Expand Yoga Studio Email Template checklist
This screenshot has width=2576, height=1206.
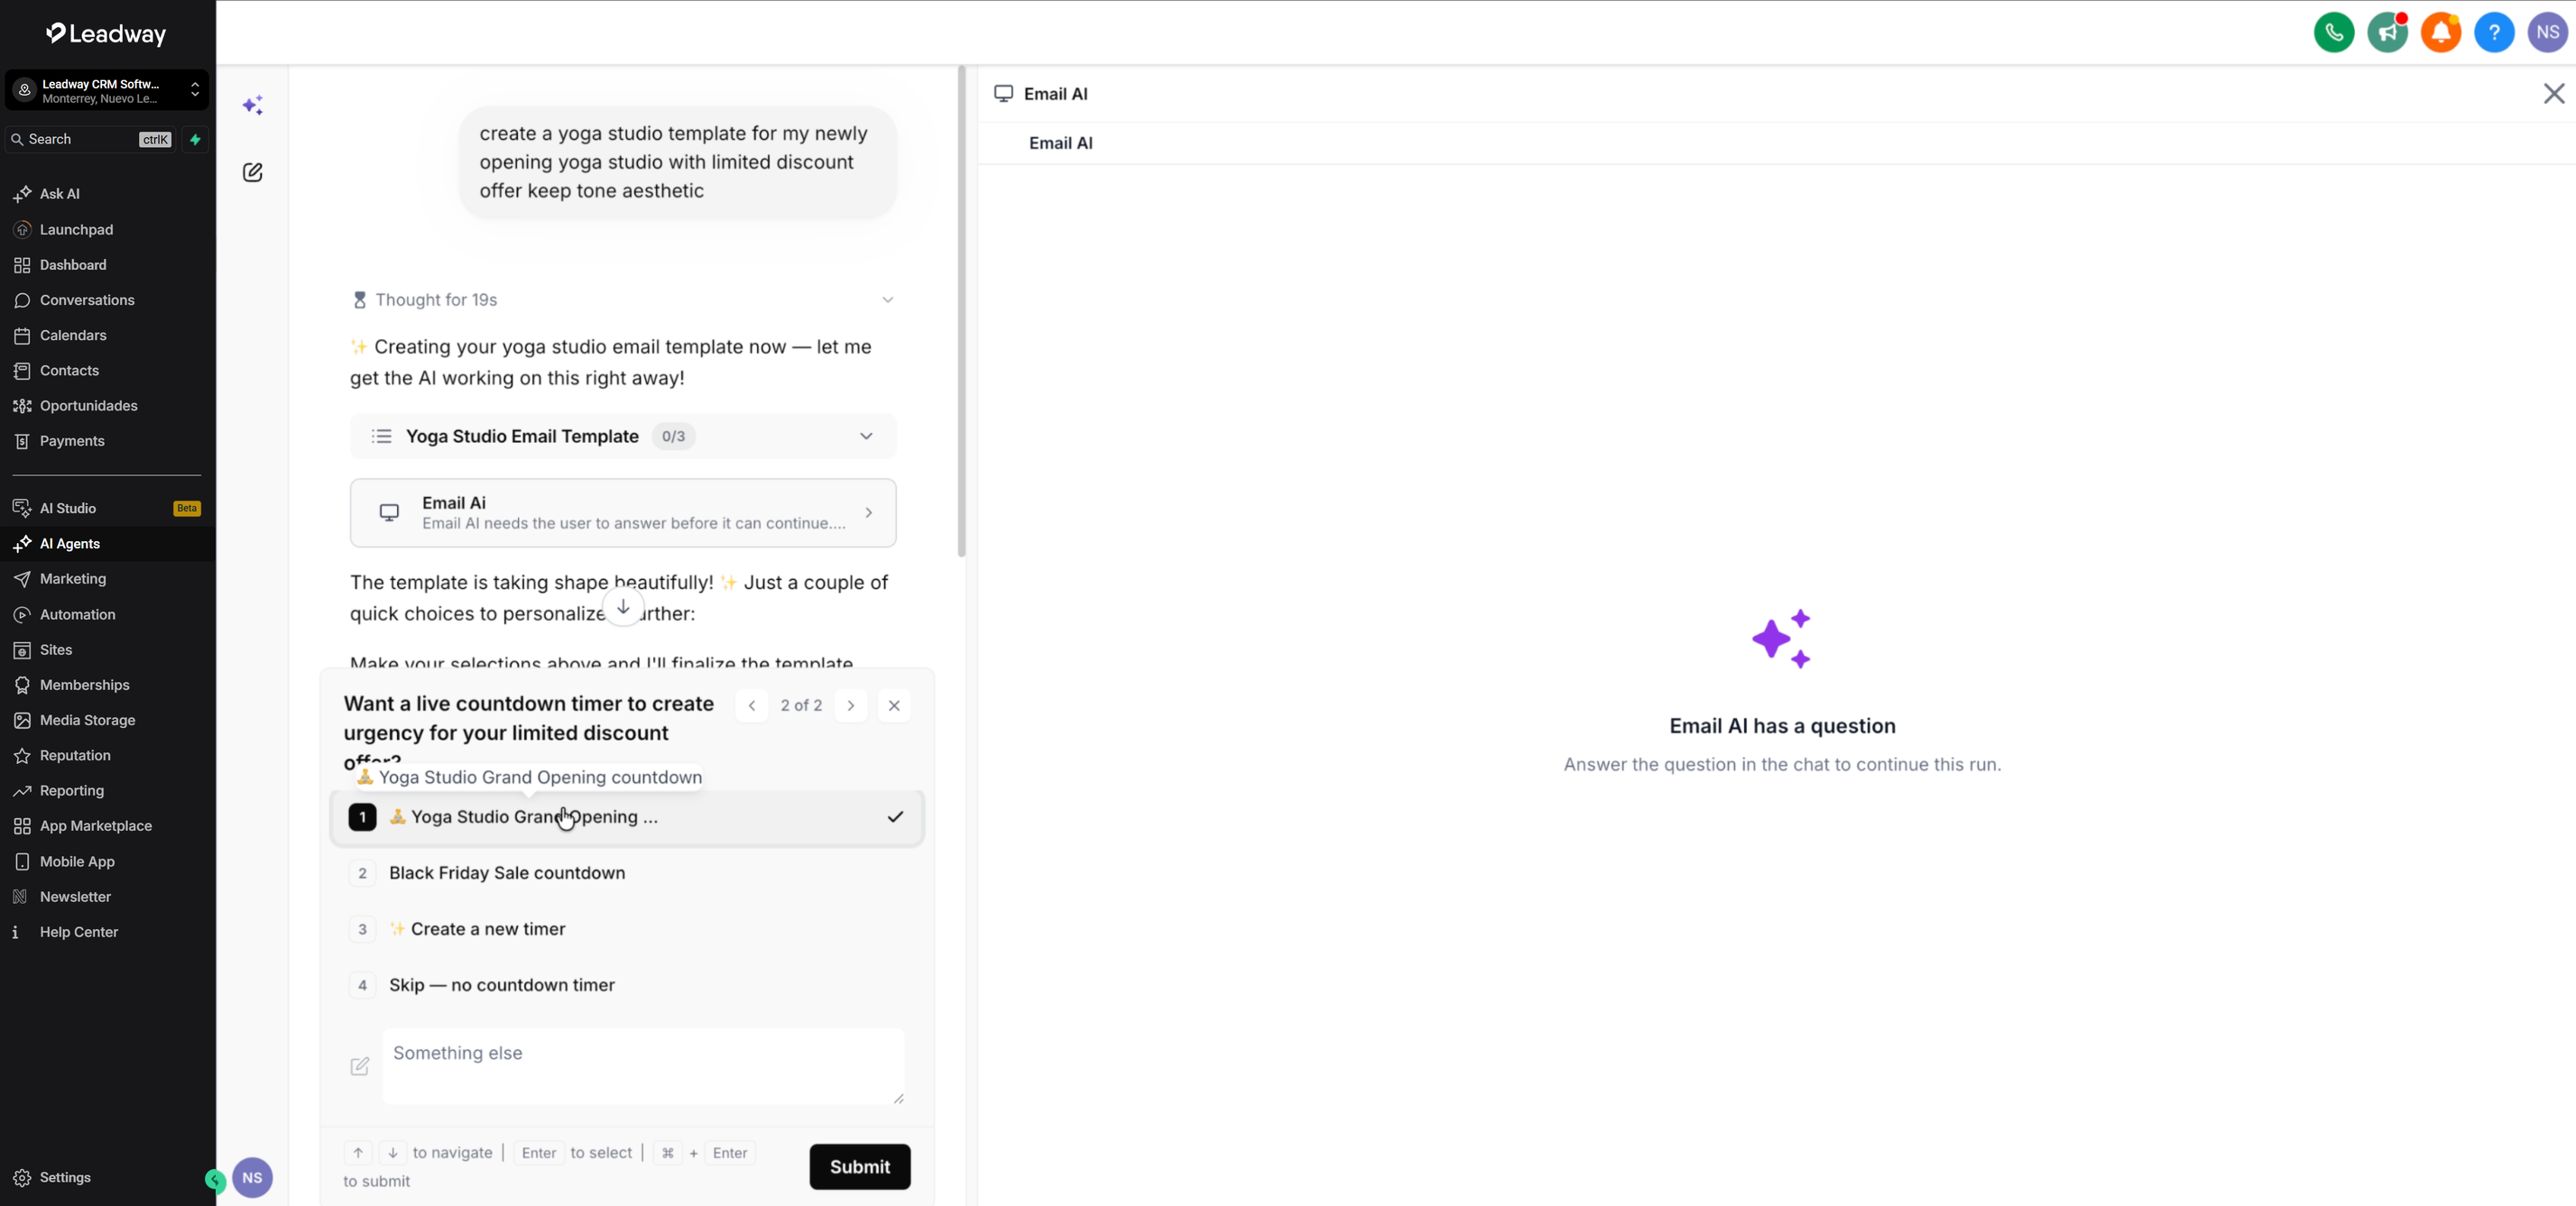[623, 436]
